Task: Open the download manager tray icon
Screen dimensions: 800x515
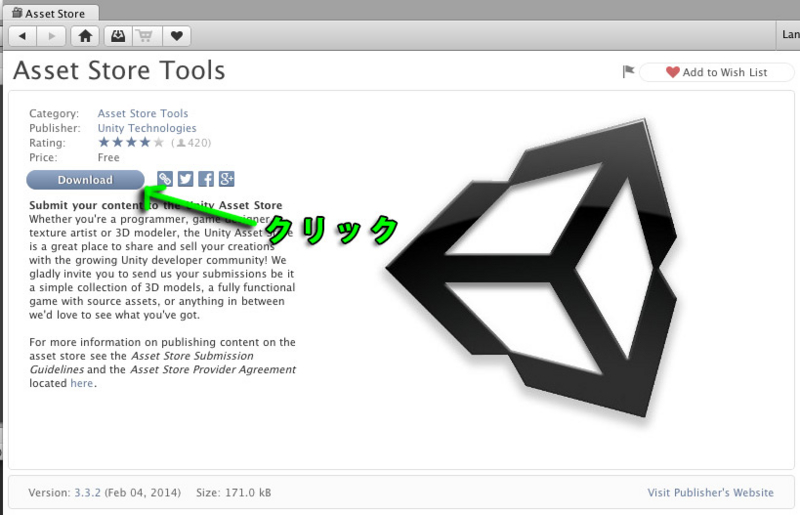Action: pos(118,36)
